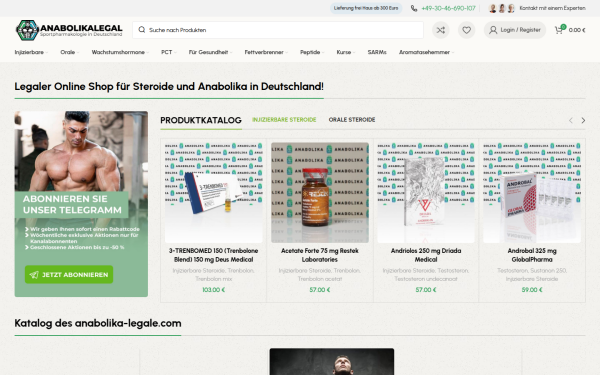Image resolution: width=600 pixels, height=375 pixels.
Task: Expand the Aromatasehemmer menu
Action: click(427, 52)
